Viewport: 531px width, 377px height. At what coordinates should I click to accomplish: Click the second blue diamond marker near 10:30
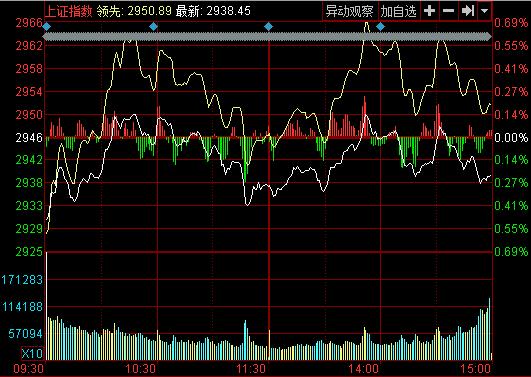pos(154,26)
